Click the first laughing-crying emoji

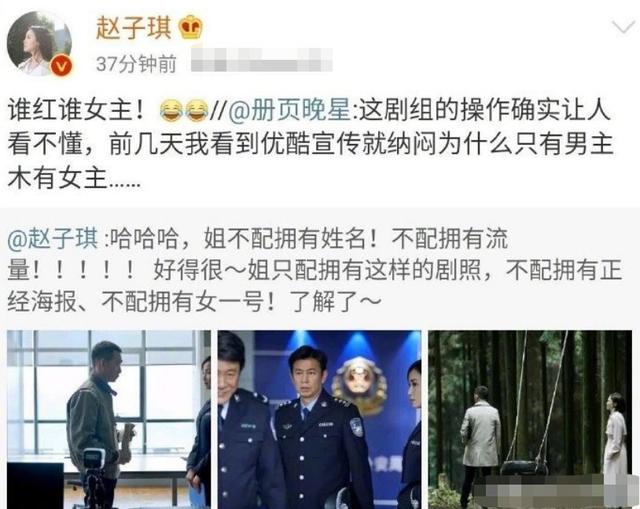coord(171,110)
